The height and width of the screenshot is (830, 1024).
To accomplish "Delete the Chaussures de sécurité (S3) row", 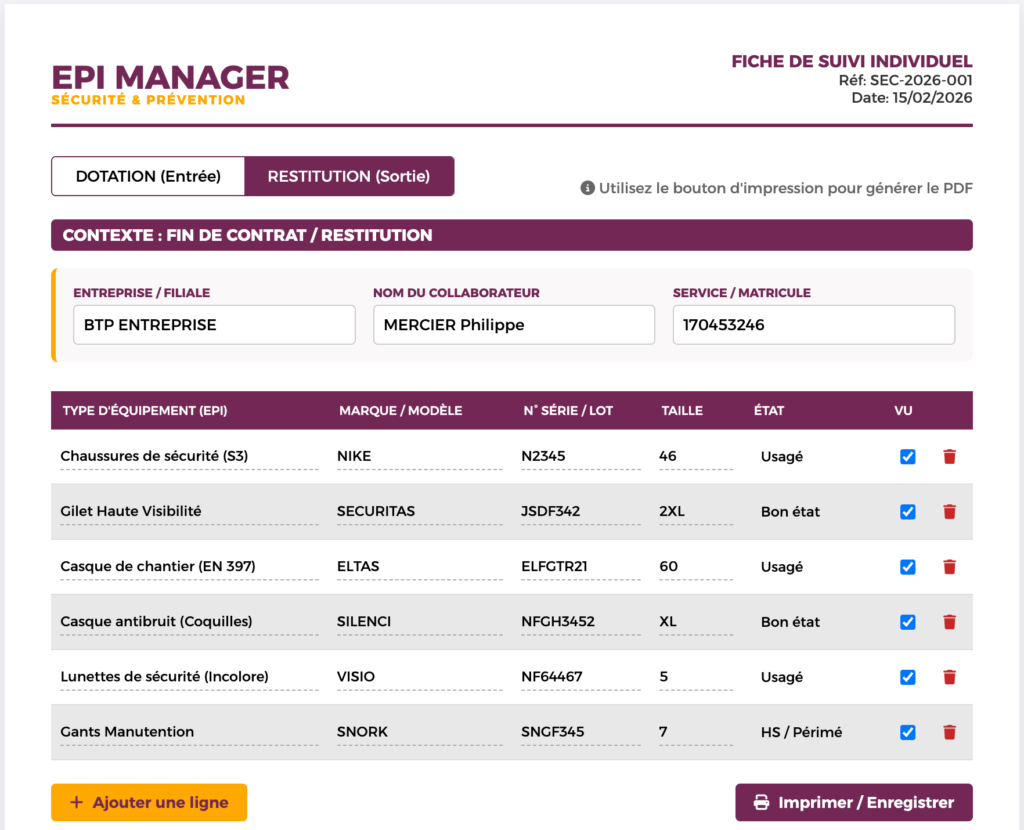I will coord(949,457).
